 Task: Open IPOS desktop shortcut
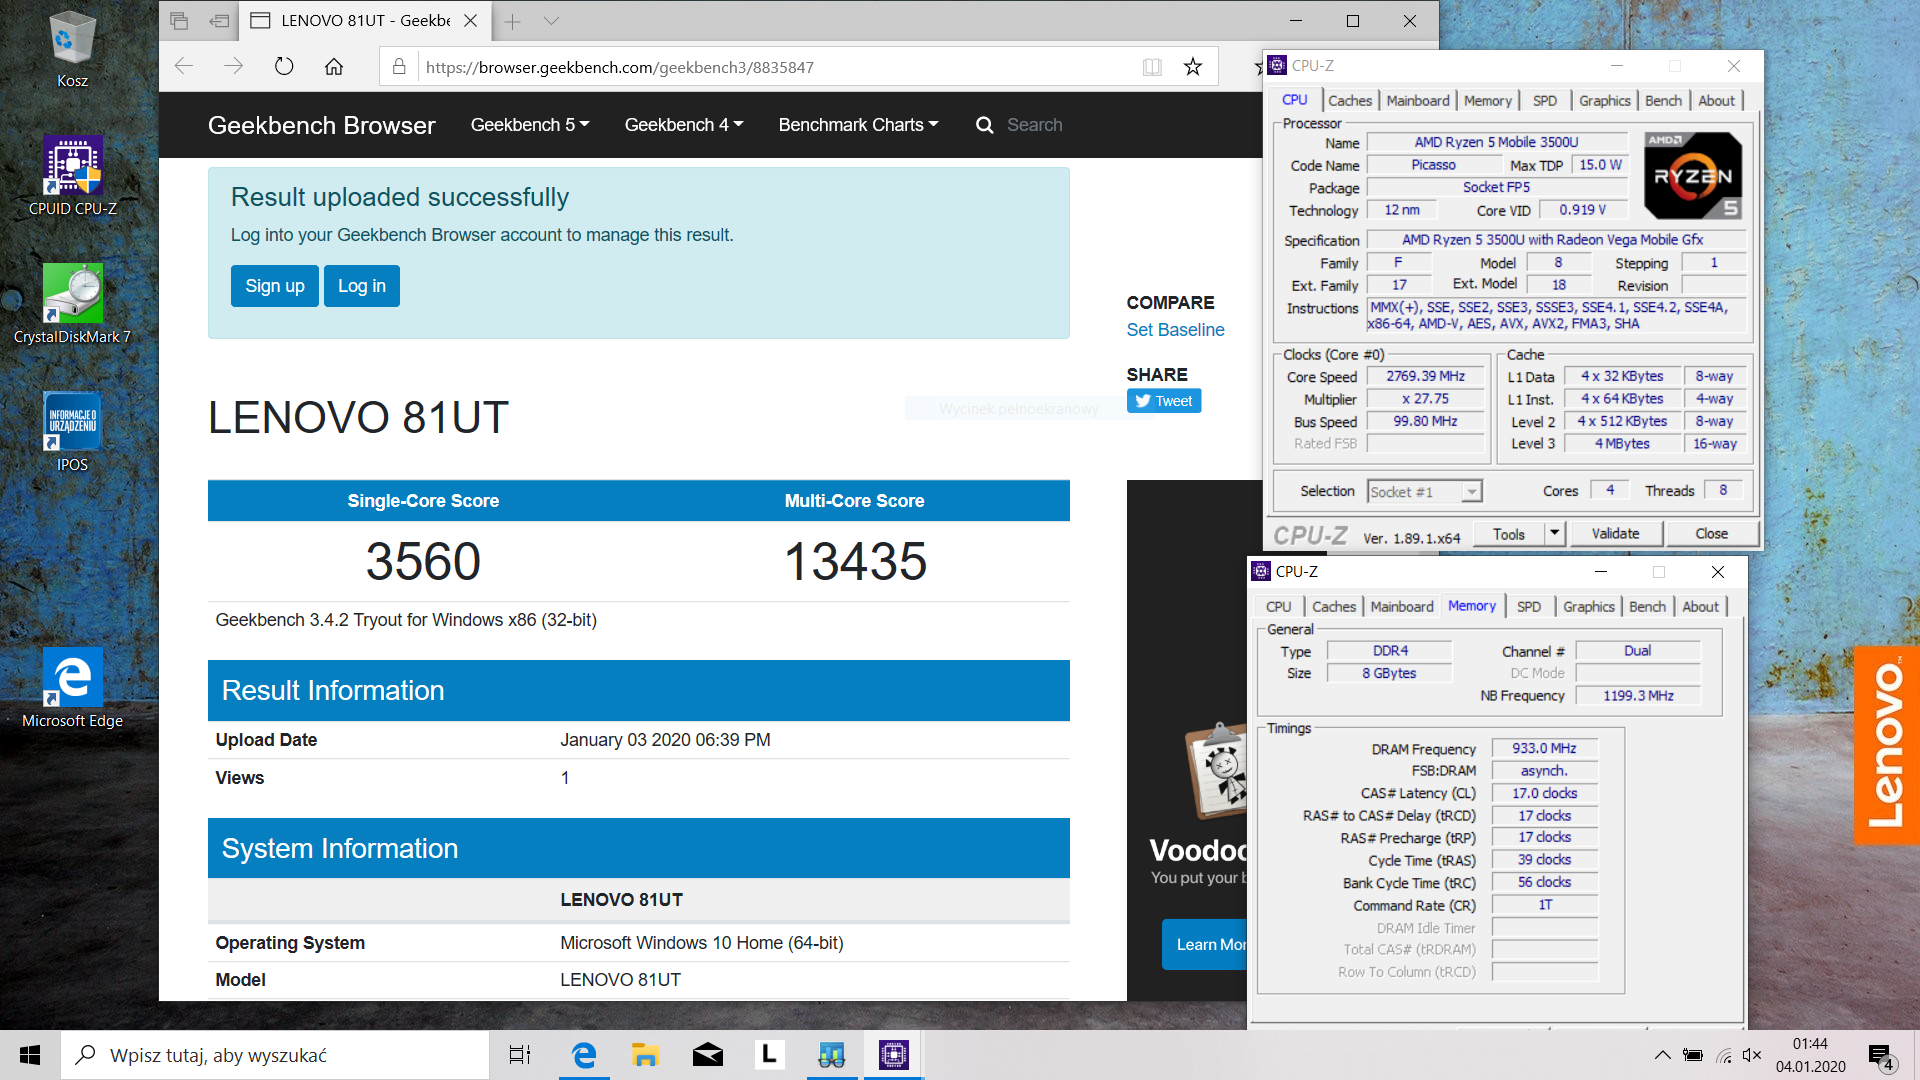(72, 432)
